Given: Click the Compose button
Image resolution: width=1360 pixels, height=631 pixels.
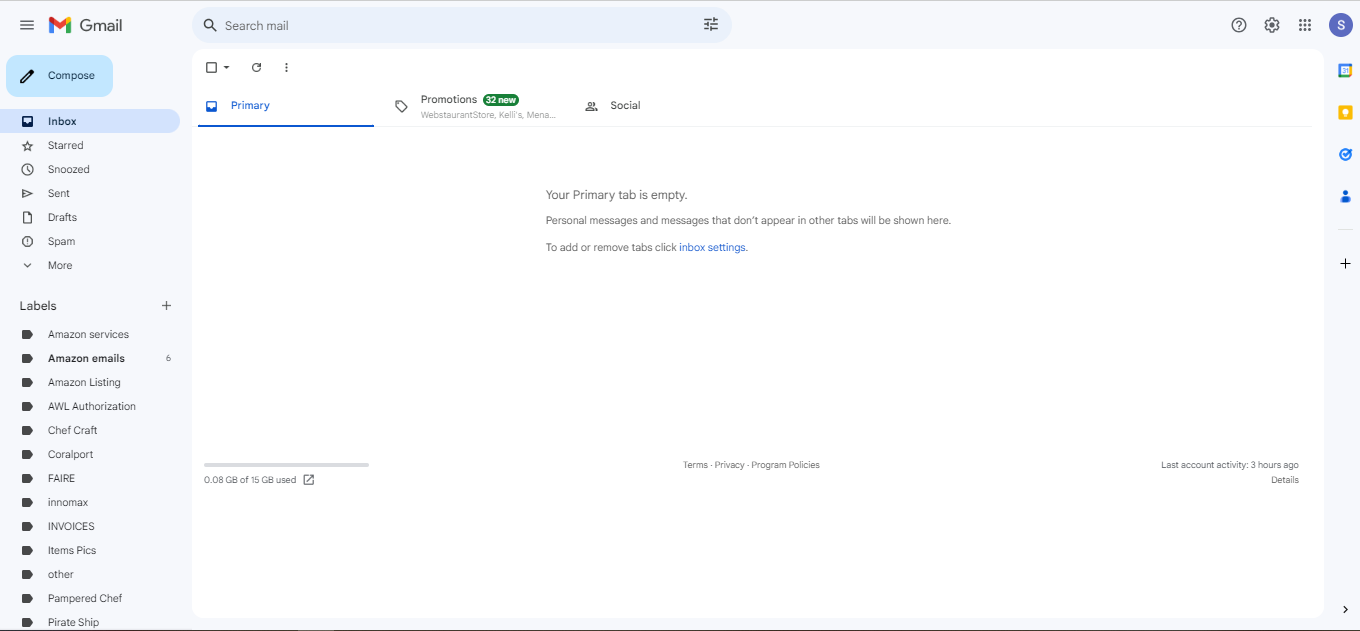Looking at the screenshot, I should point(59,76).
